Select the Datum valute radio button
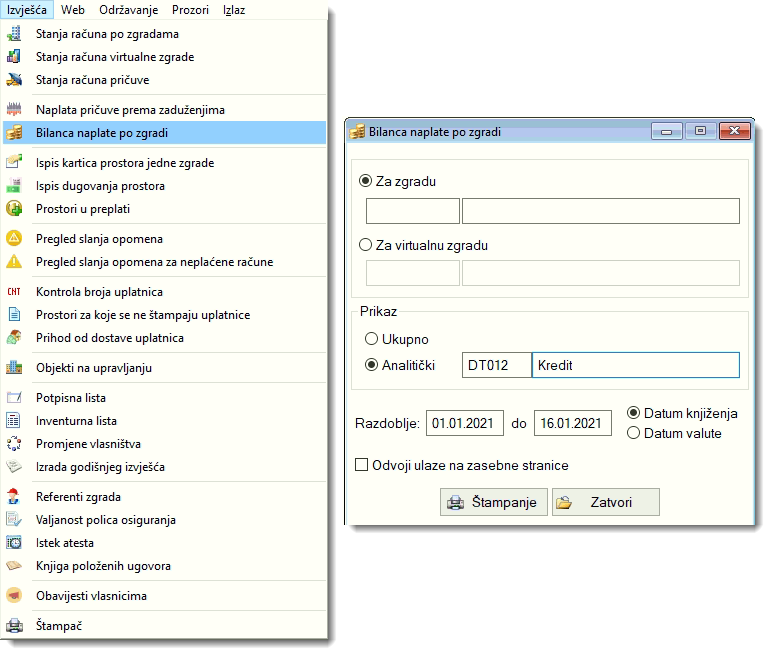Screen dimensions: 769x655 pos(632,433)
